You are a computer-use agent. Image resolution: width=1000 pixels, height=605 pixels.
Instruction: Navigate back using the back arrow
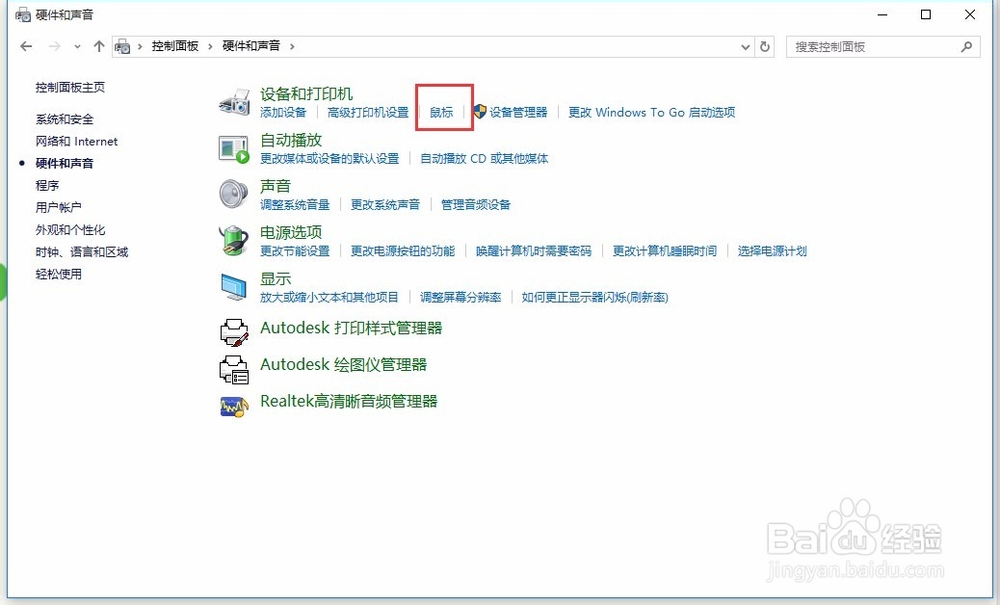point(26,46)
